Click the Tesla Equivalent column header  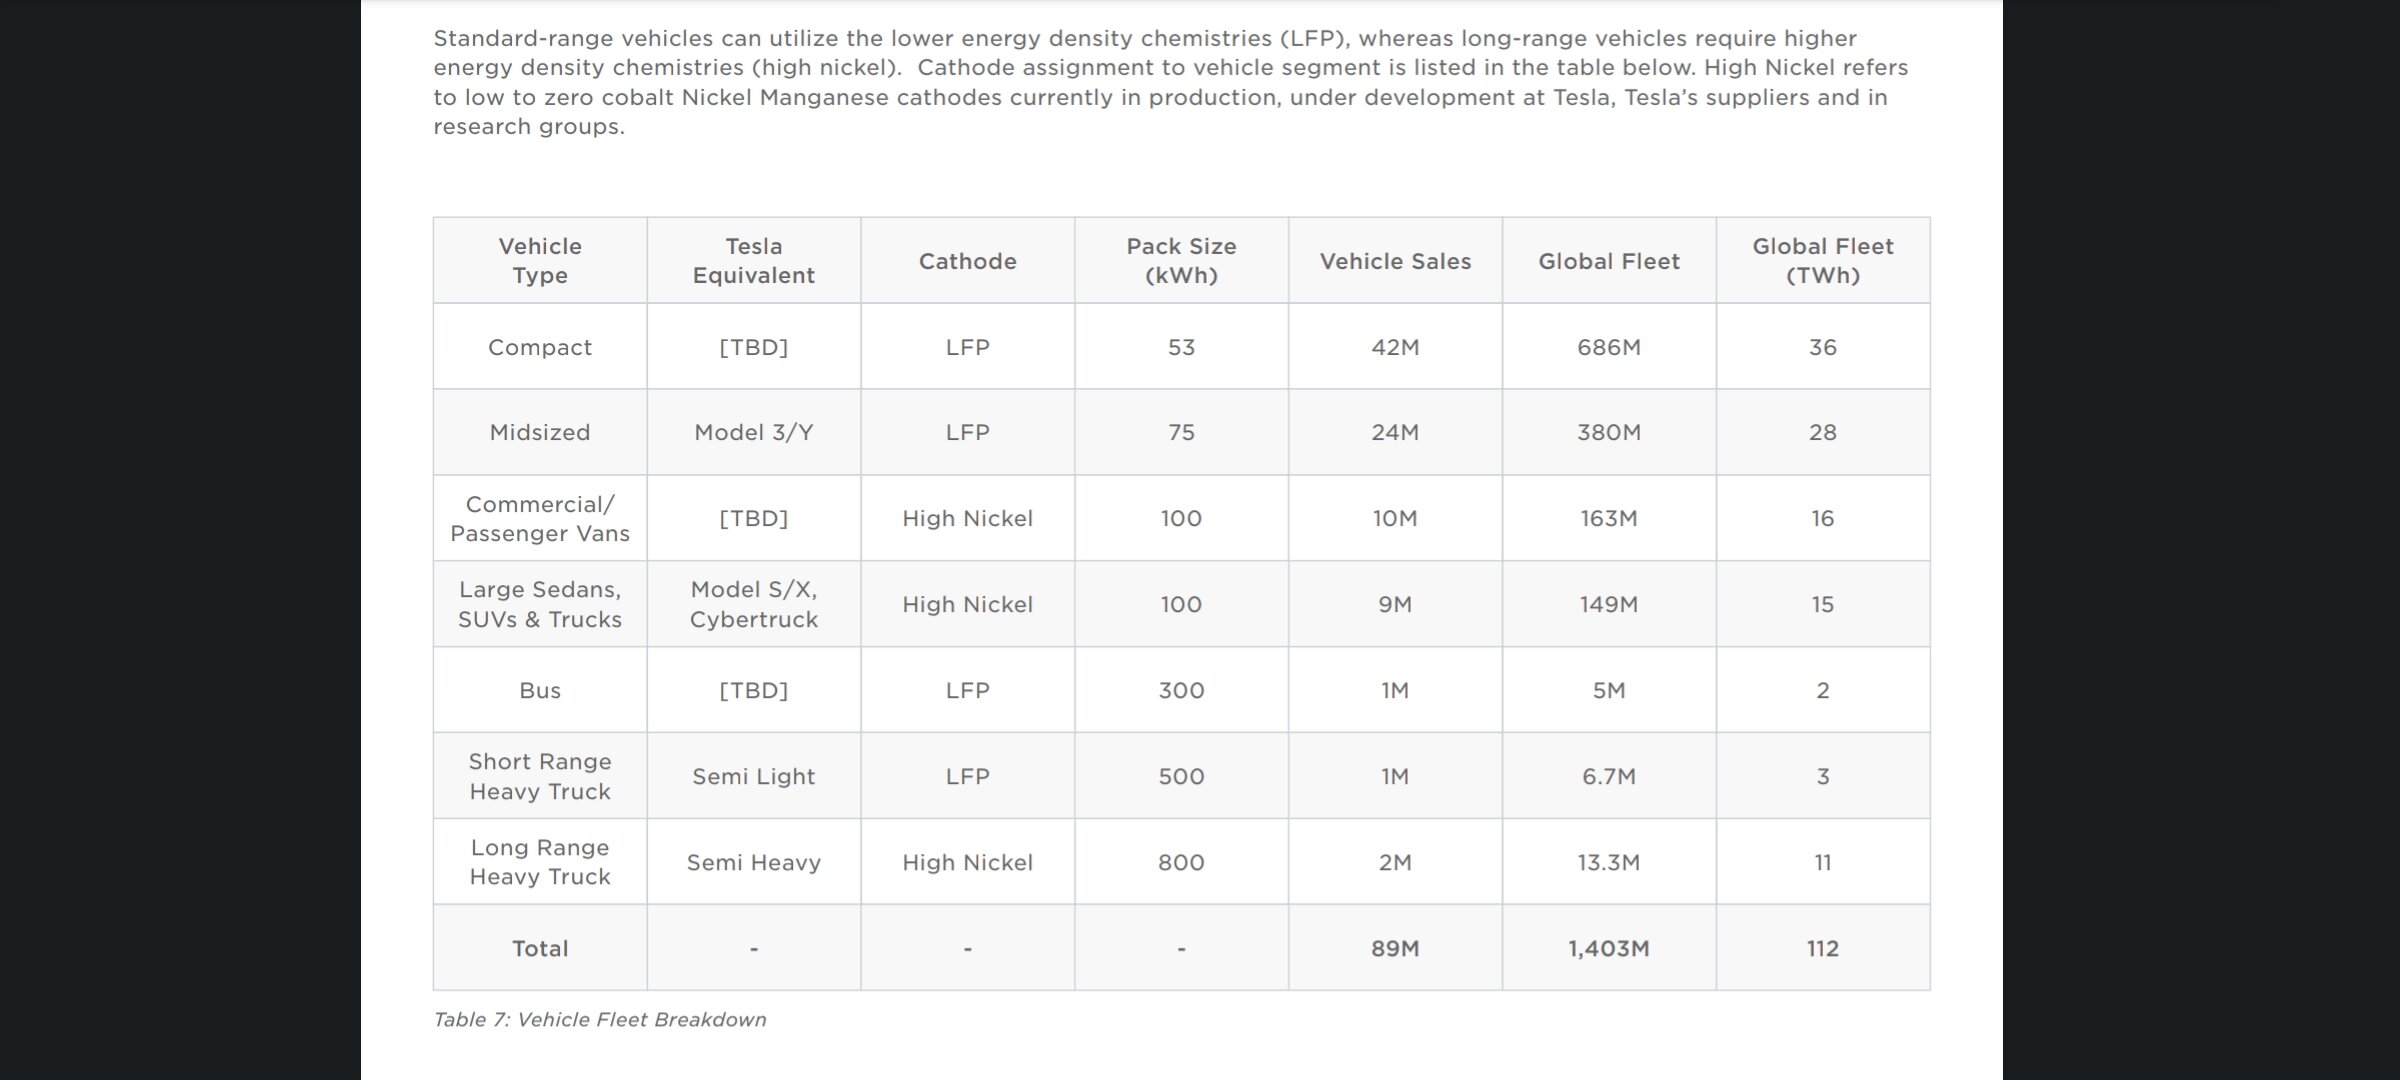753,261
